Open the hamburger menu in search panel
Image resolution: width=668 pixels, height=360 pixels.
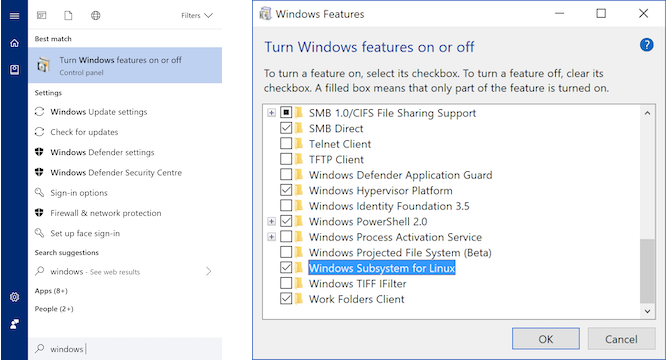[14, 16]
